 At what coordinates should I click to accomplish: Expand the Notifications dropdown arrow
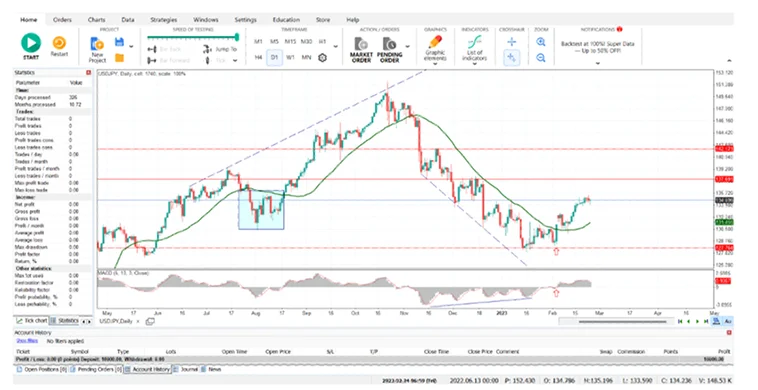[x=598, y=63]
